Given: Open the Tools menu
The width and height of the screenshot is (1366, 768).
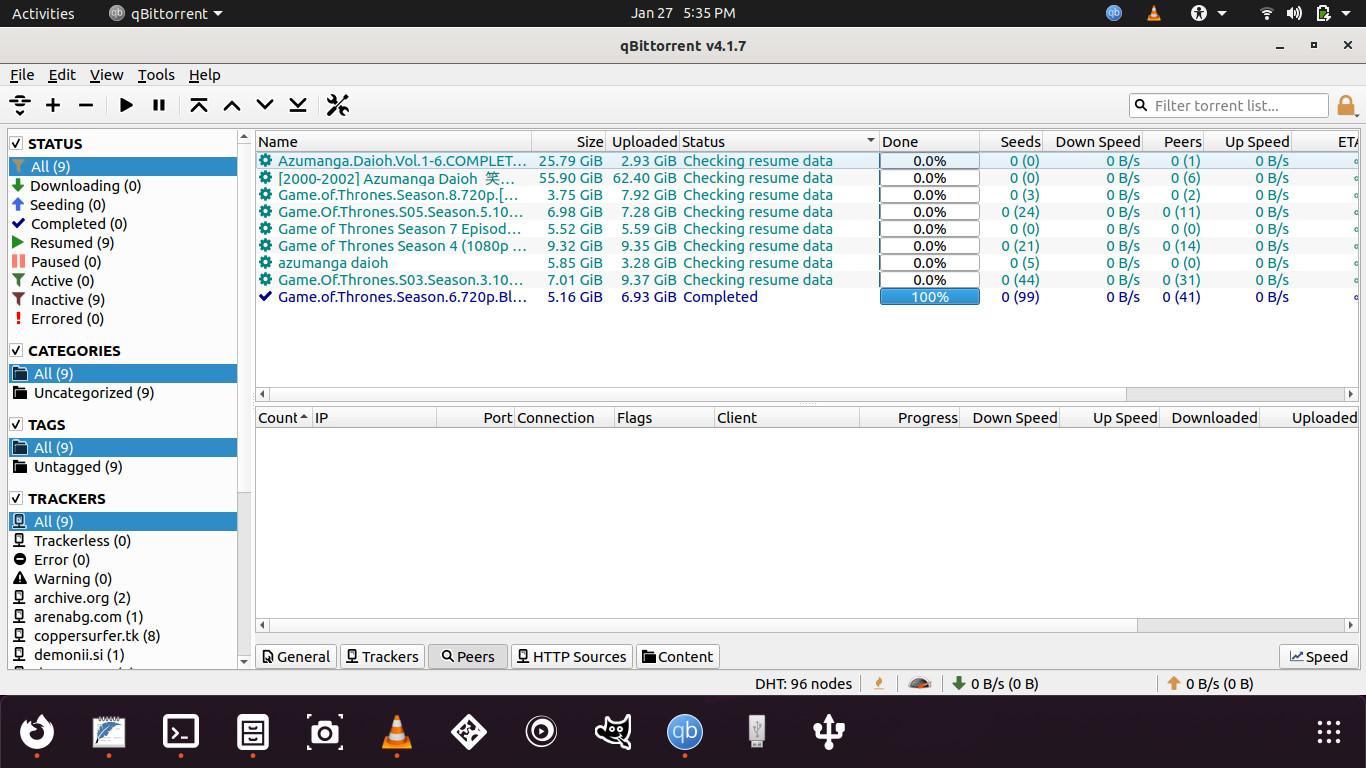Looking at the screenshot, I should [156, 75].
